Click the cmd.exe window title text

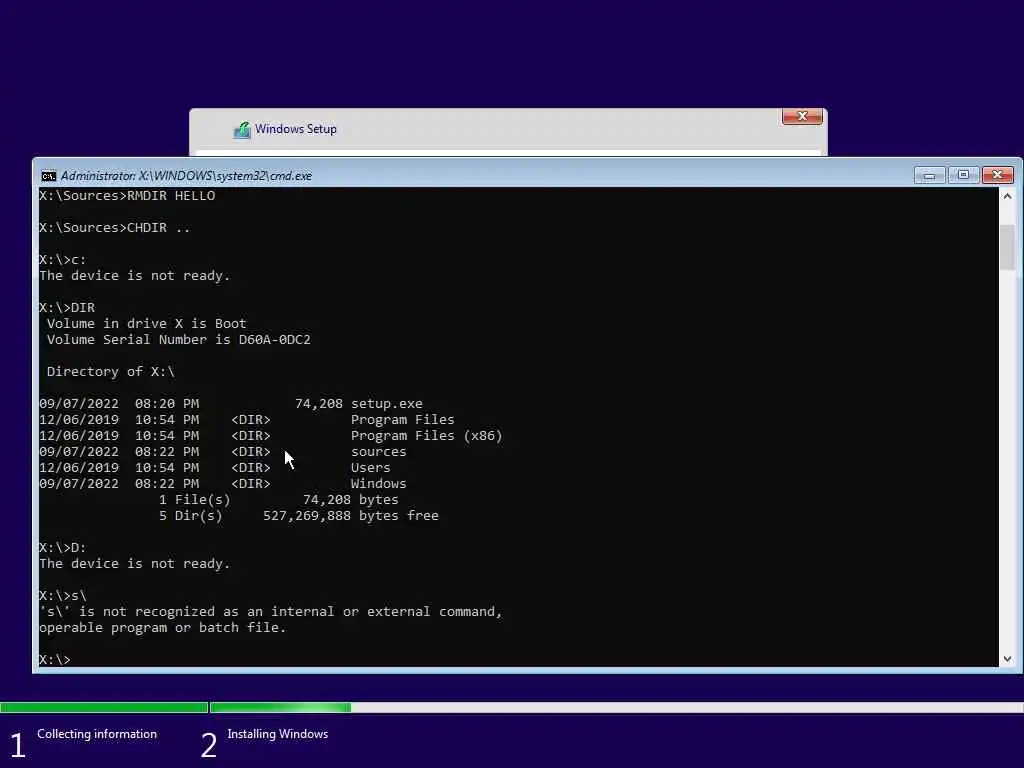tap(186, 176)
